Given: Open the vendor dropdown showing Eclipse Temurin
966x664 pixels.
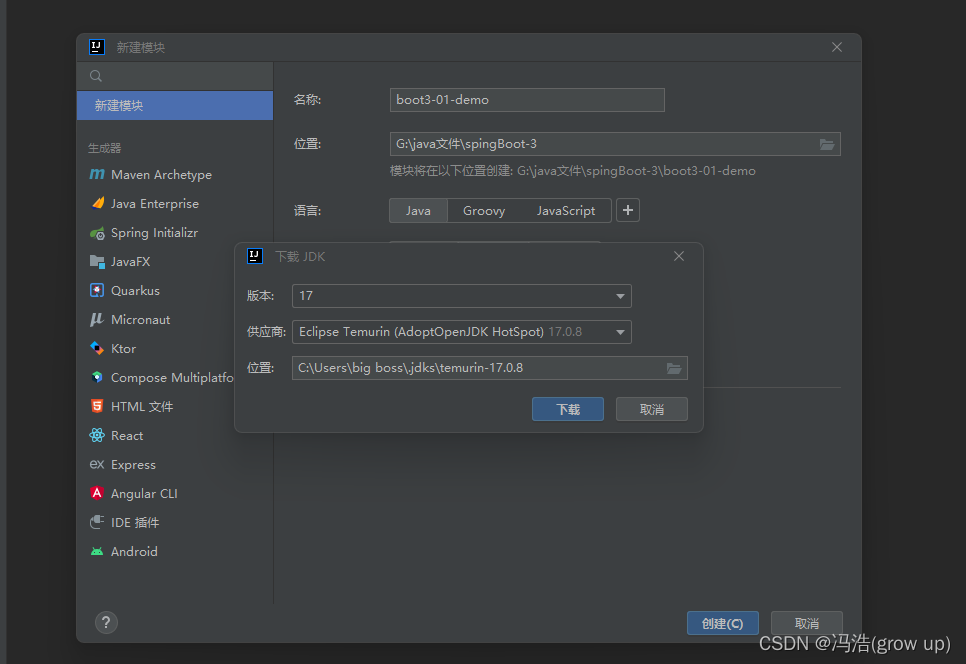Looking at the screenshot, I should pos(462,332).
